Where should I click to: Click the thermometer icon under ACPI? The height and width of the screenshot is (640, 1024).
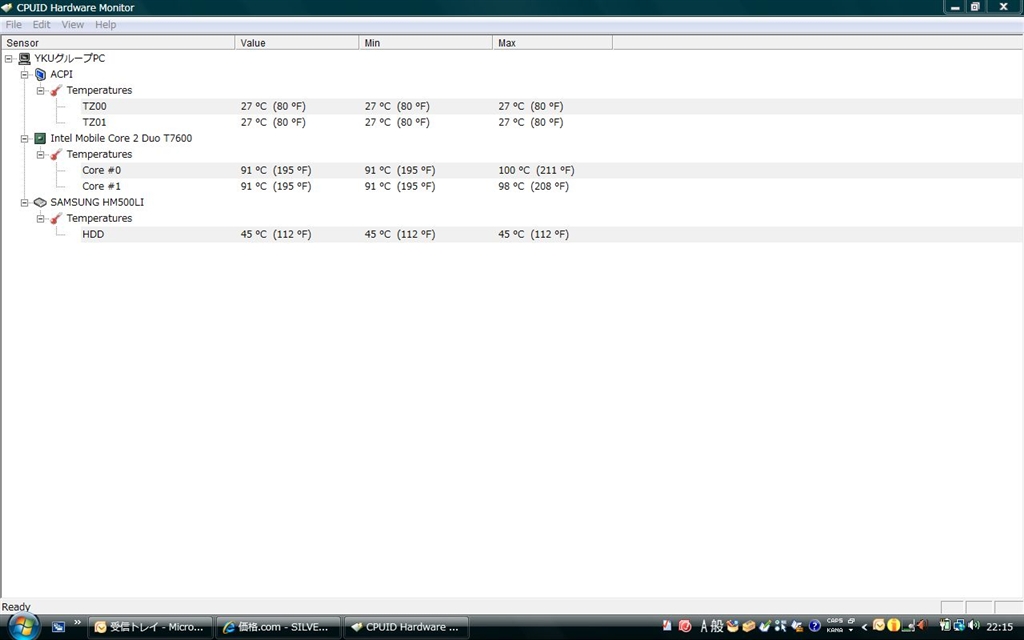click(56, 90)
